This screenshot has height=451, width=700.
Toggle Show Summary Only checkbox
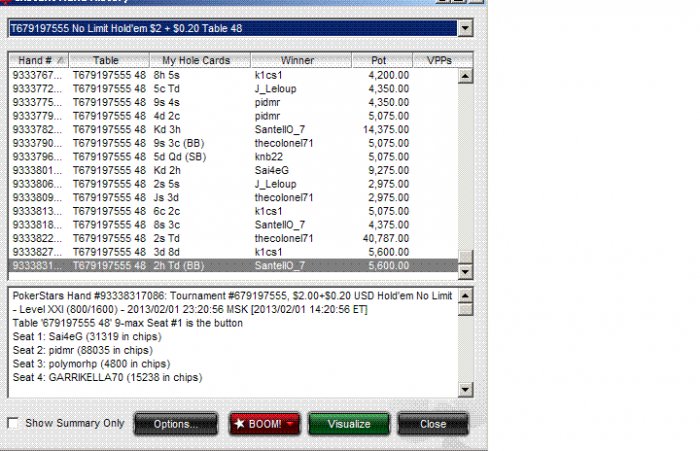(13, 423)
